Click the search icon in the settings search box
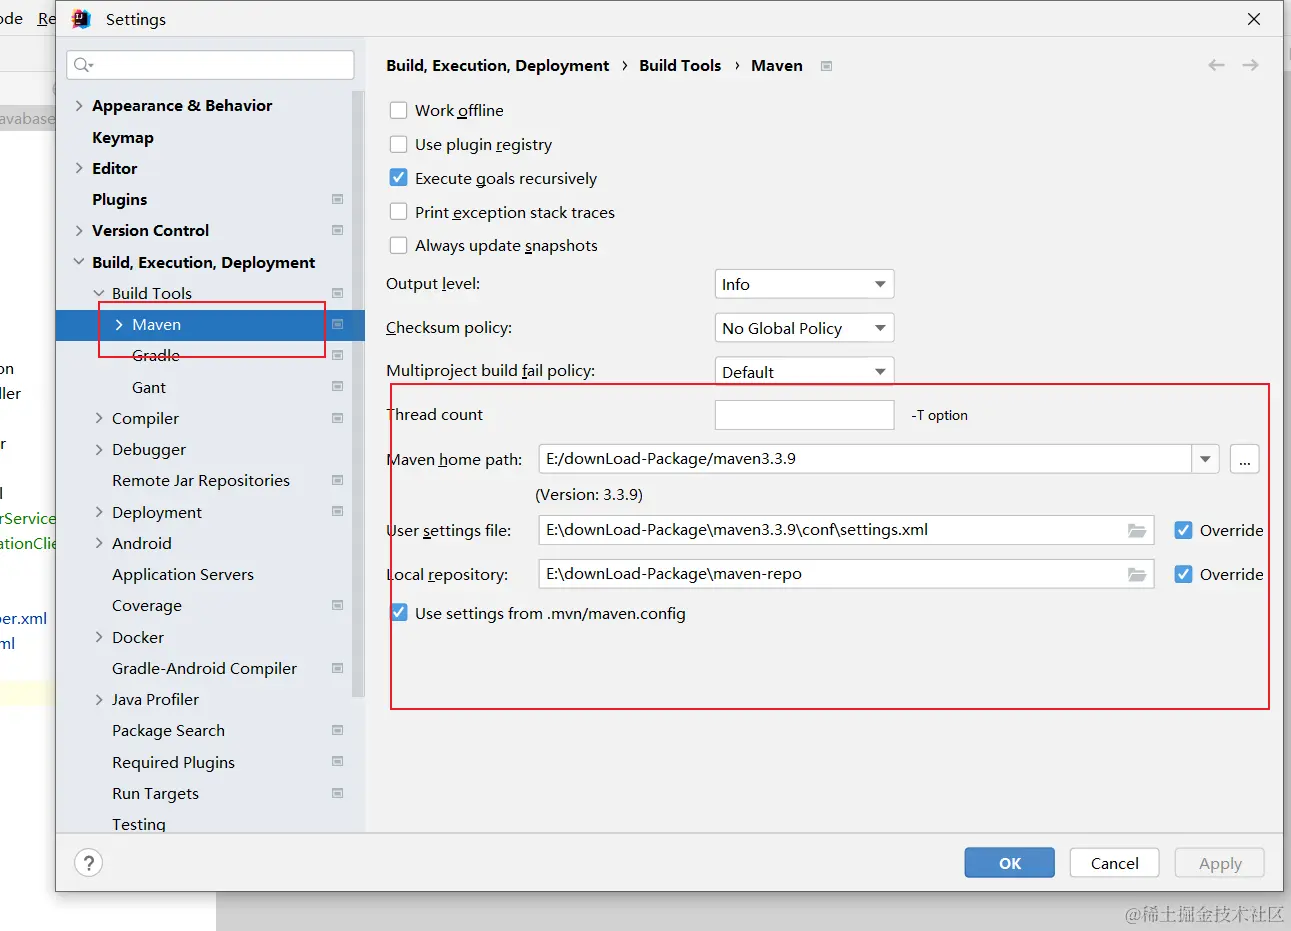Viewport: 1291px width, 931px height. [x=82, y=65]
